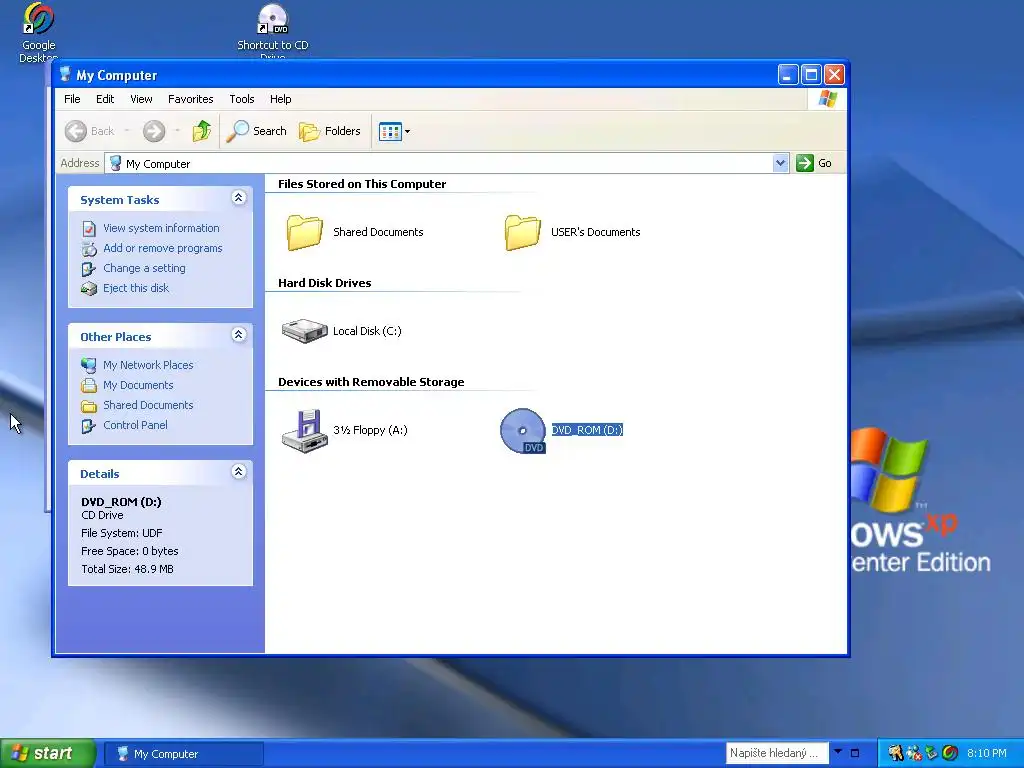Click the Control Panel icon
The width and height of the screenshot is (1024, 768).
pyautogui.click(x=89, y=426)
